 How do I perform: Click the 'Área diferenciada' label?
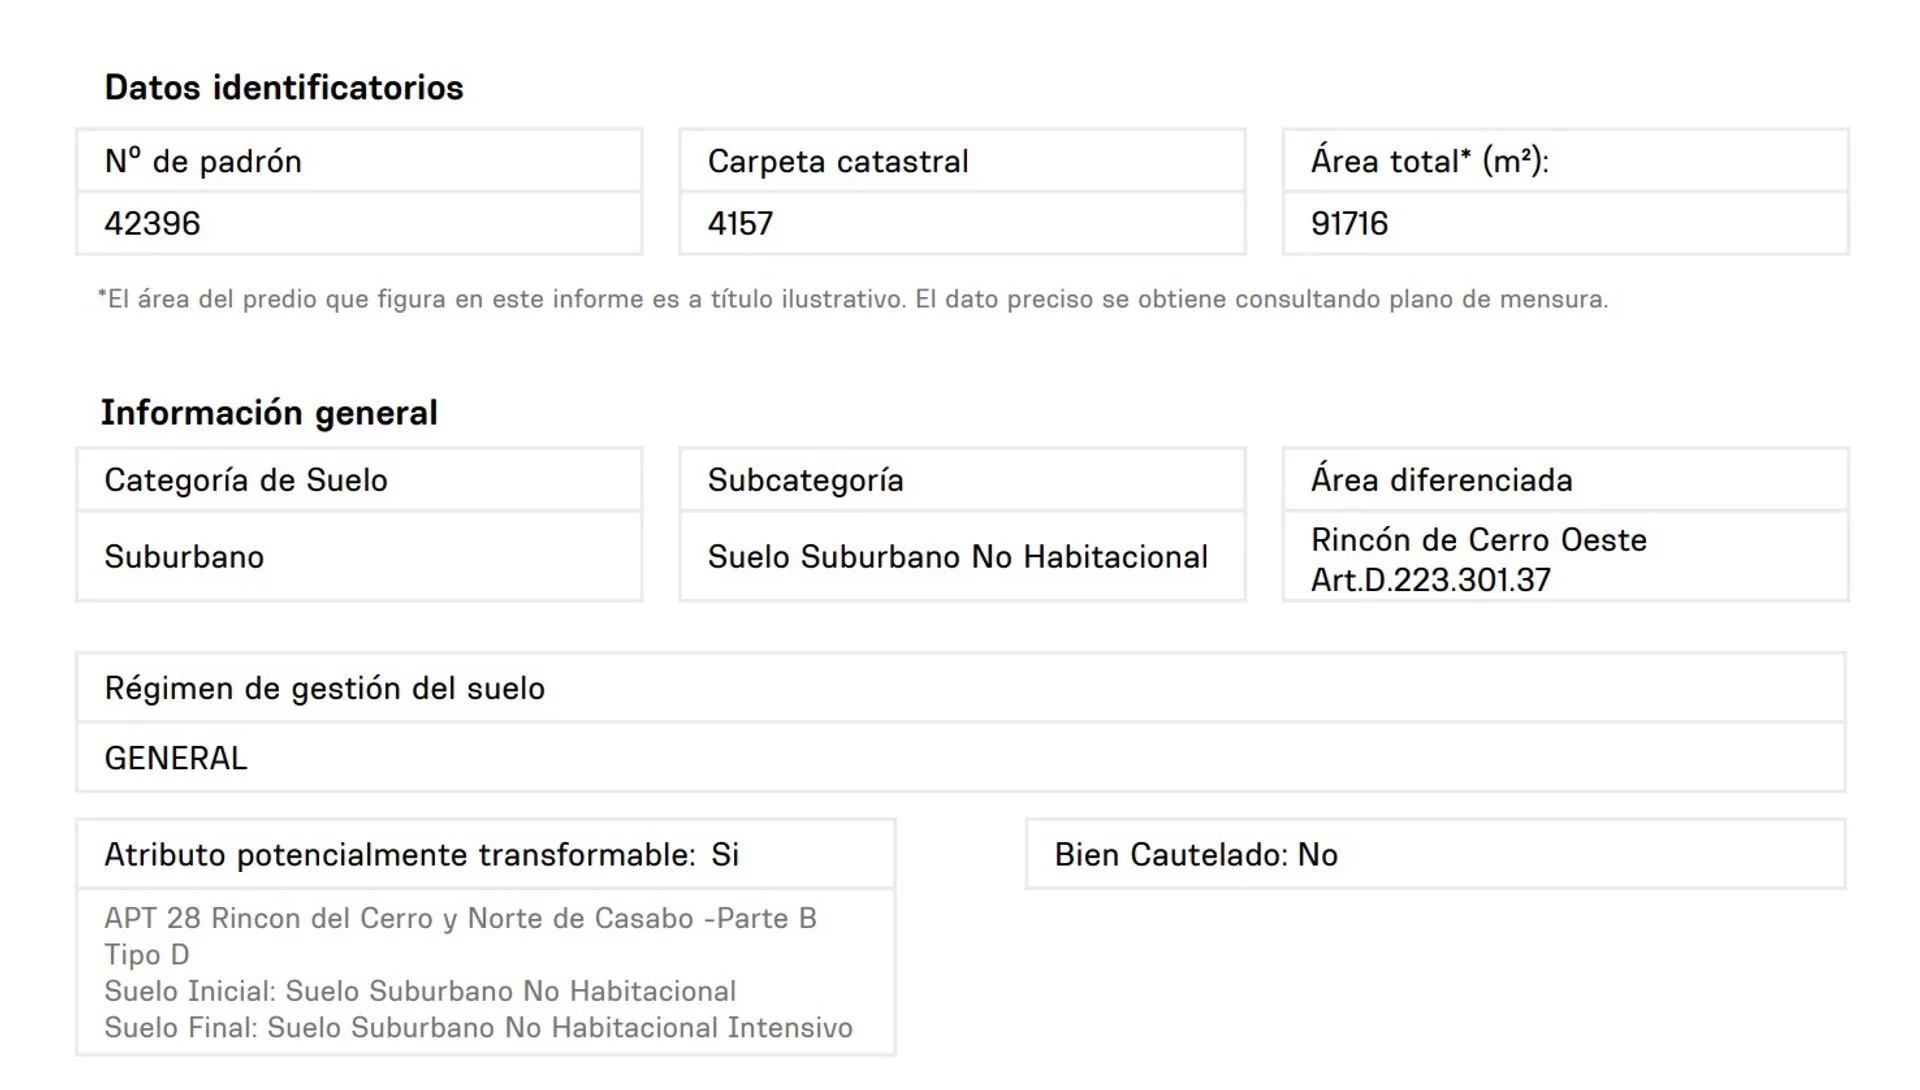click(1441, 480)
